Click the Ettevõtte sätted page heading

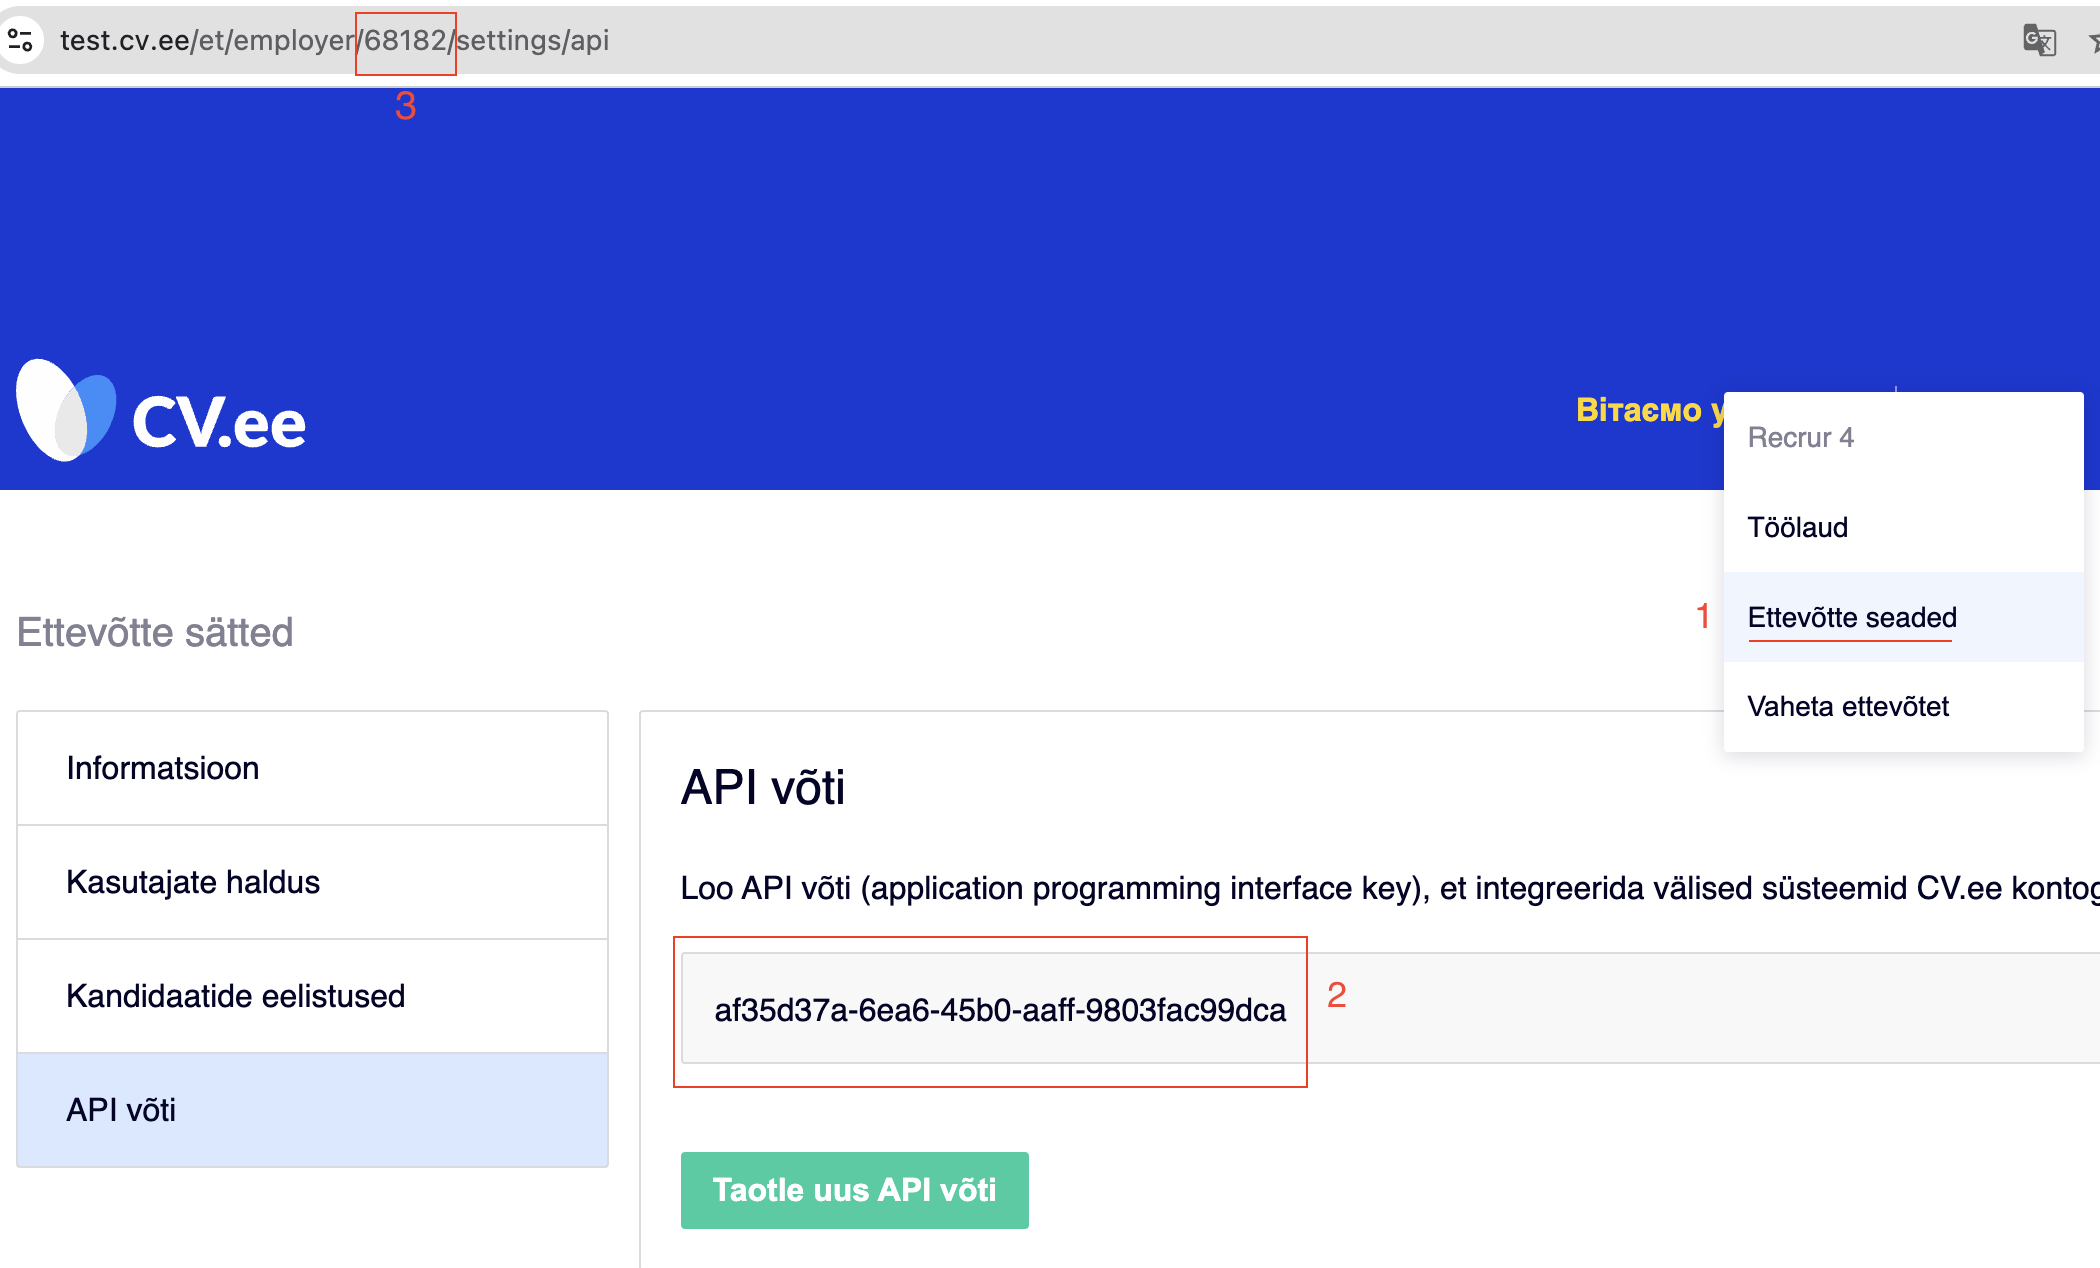click(x=155, y=632)
